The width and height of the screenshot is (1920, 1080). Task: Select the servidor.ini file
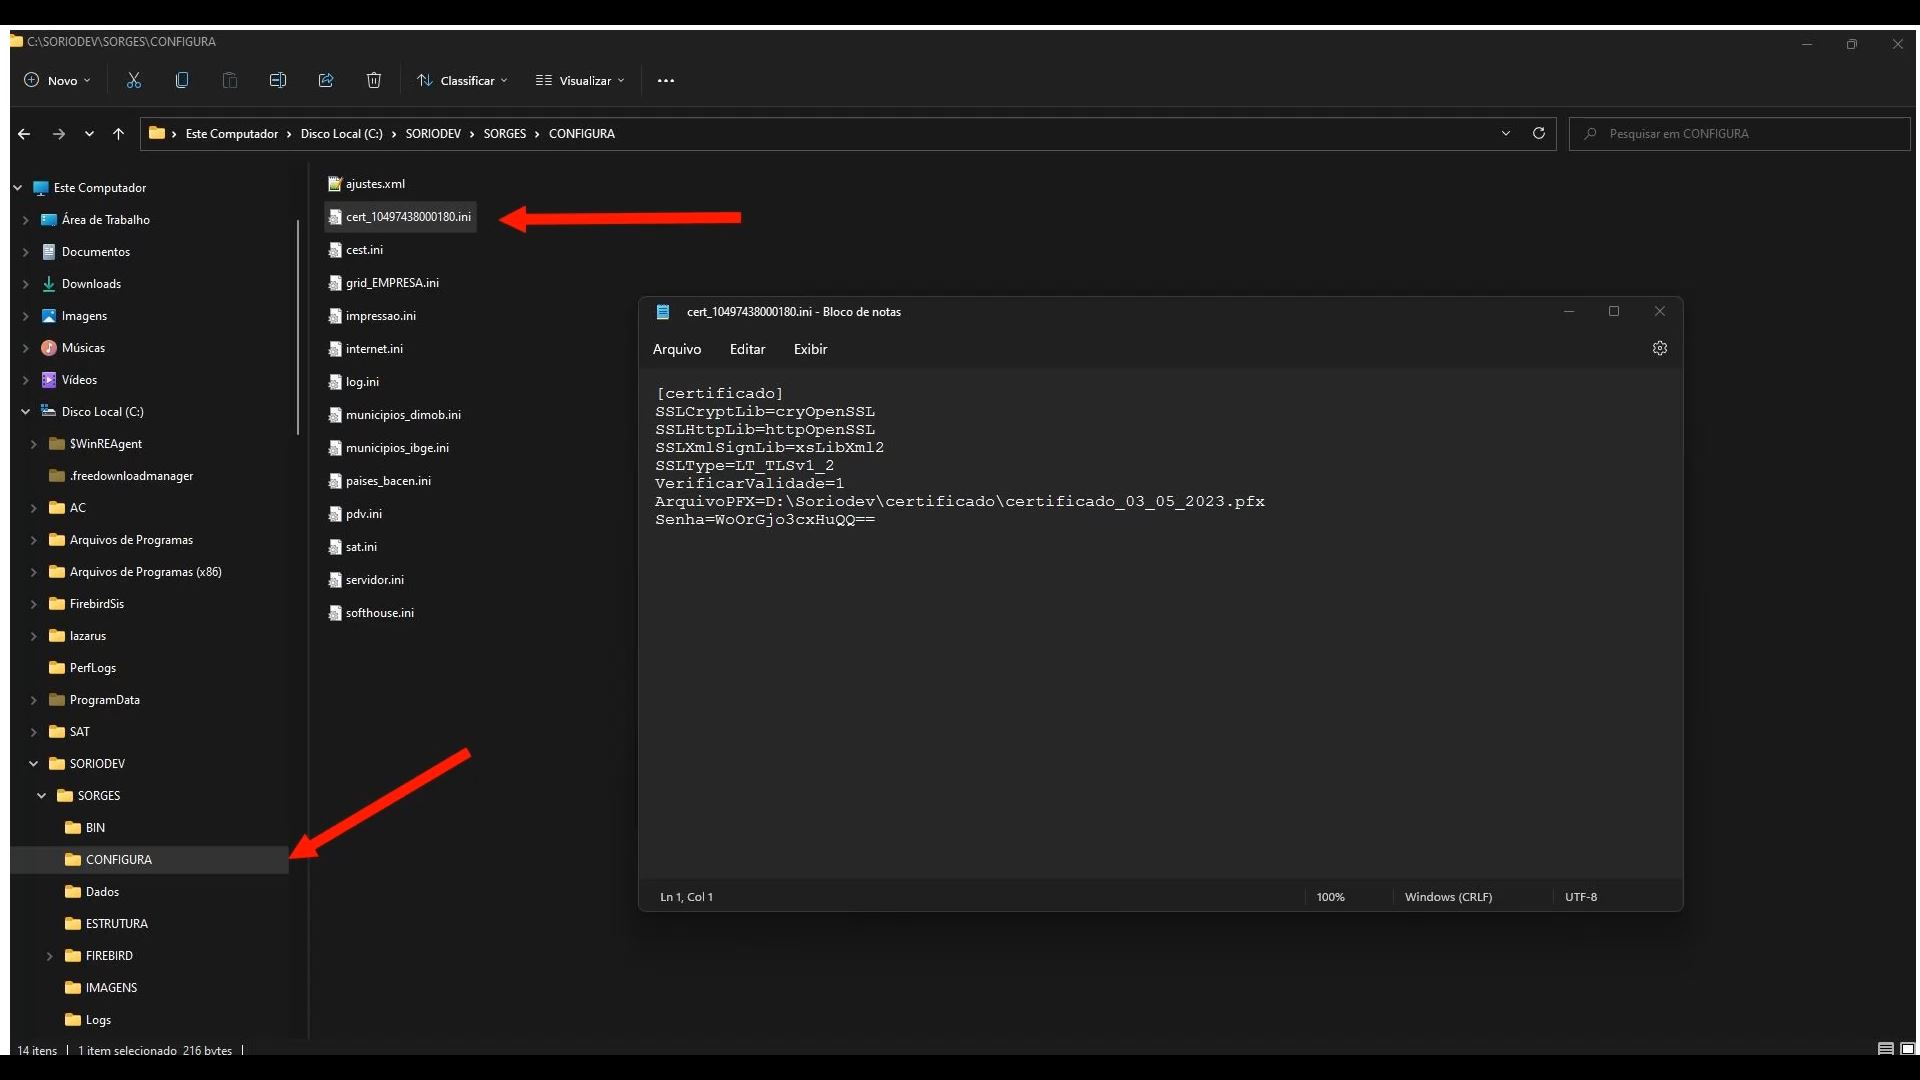(374, 580)
